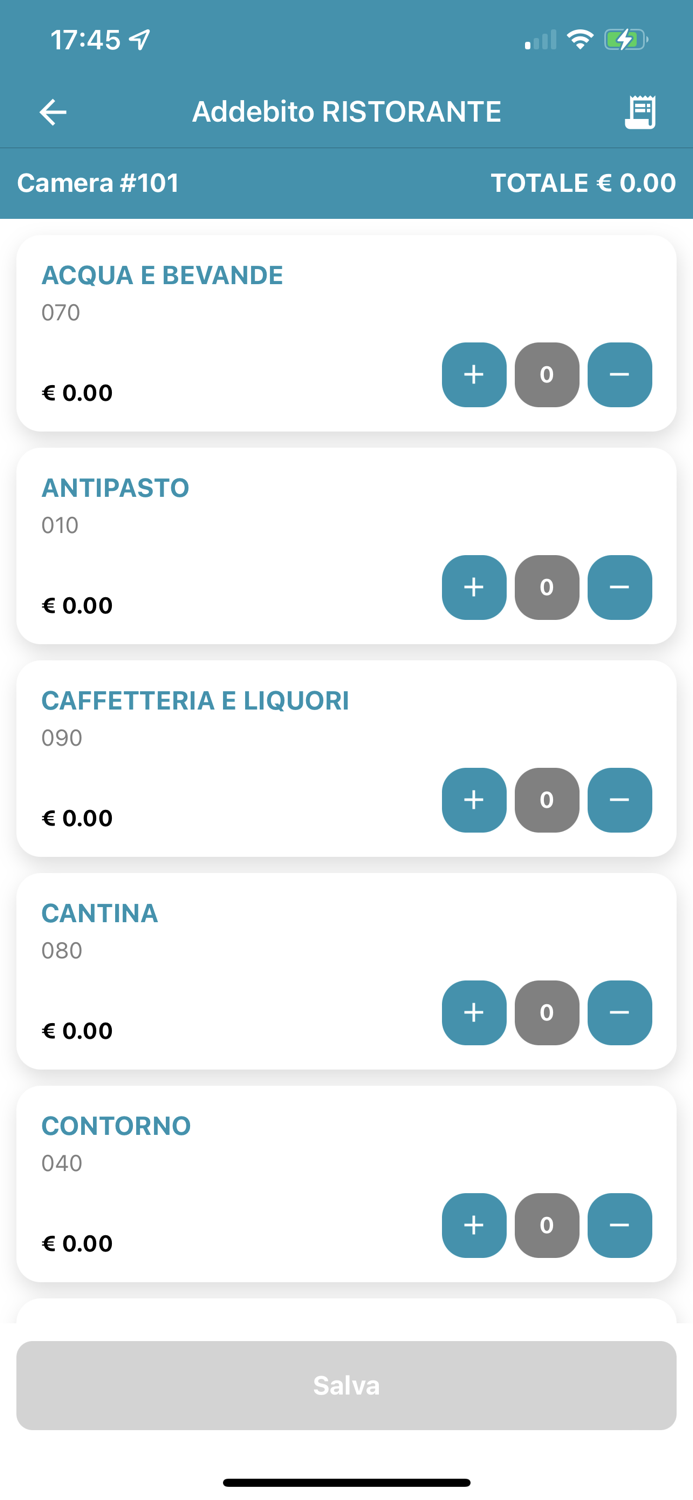Decrement the CANTINA count
Image resolution: width=693 pixels, height=1500 pixels.
[x=619, y=1013]
